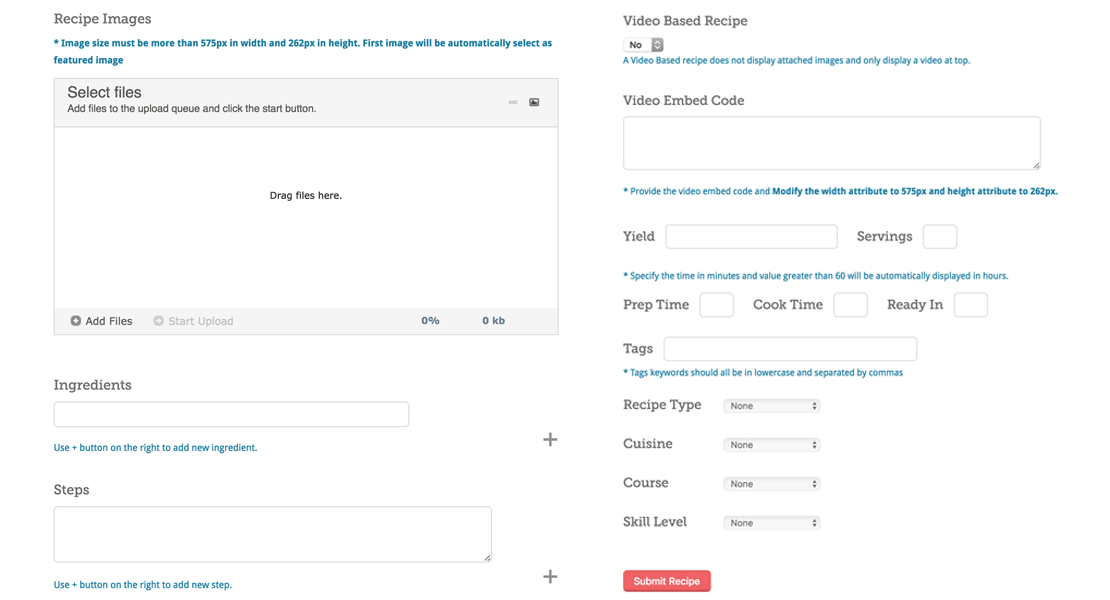Click the Steps textarea resize handle

click(x=487, y=558)
